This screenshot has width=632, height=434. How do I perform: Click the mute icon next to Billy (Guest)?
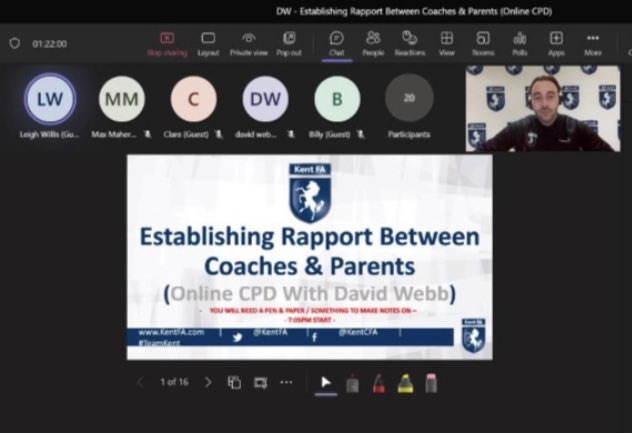361,134
